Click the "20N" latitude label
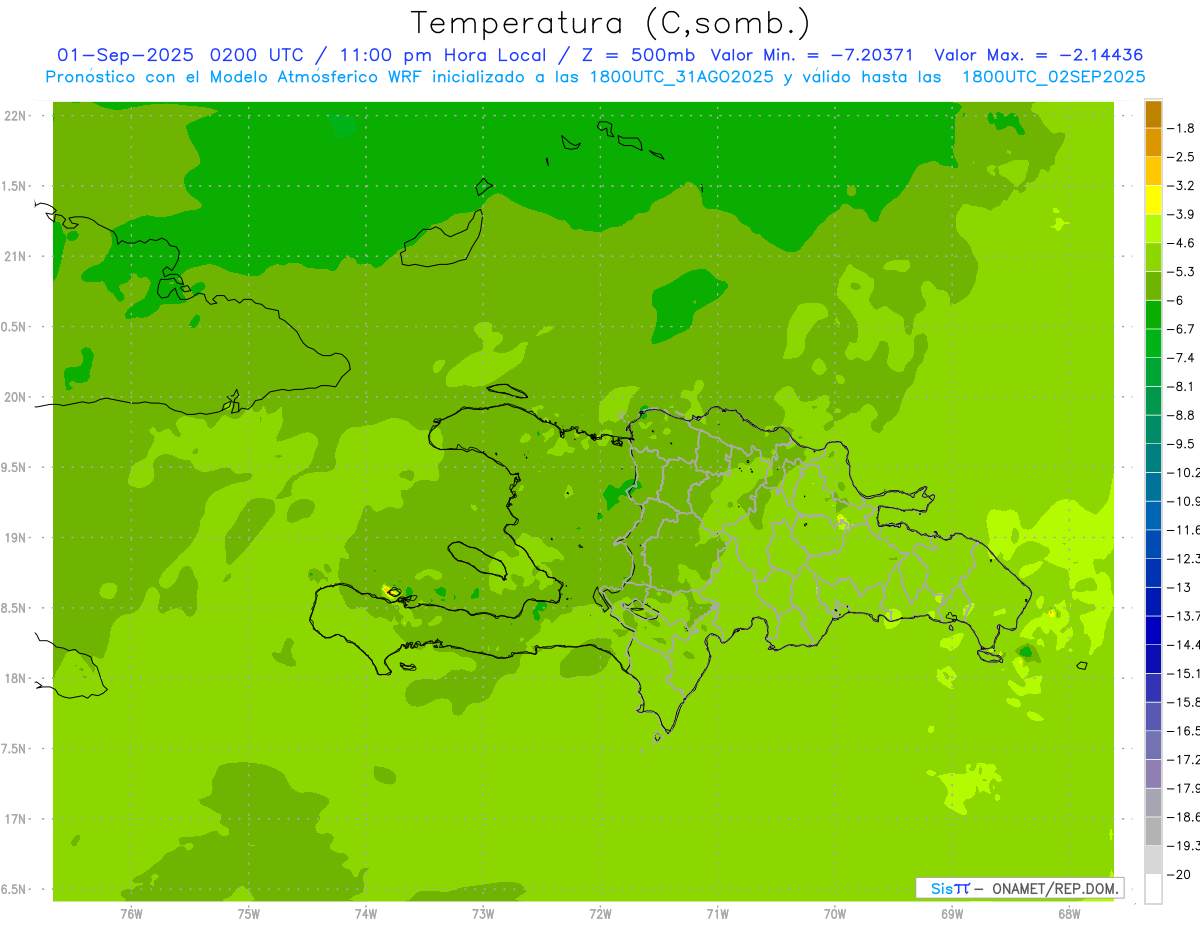1200x927 pixels. pos(15,397)
